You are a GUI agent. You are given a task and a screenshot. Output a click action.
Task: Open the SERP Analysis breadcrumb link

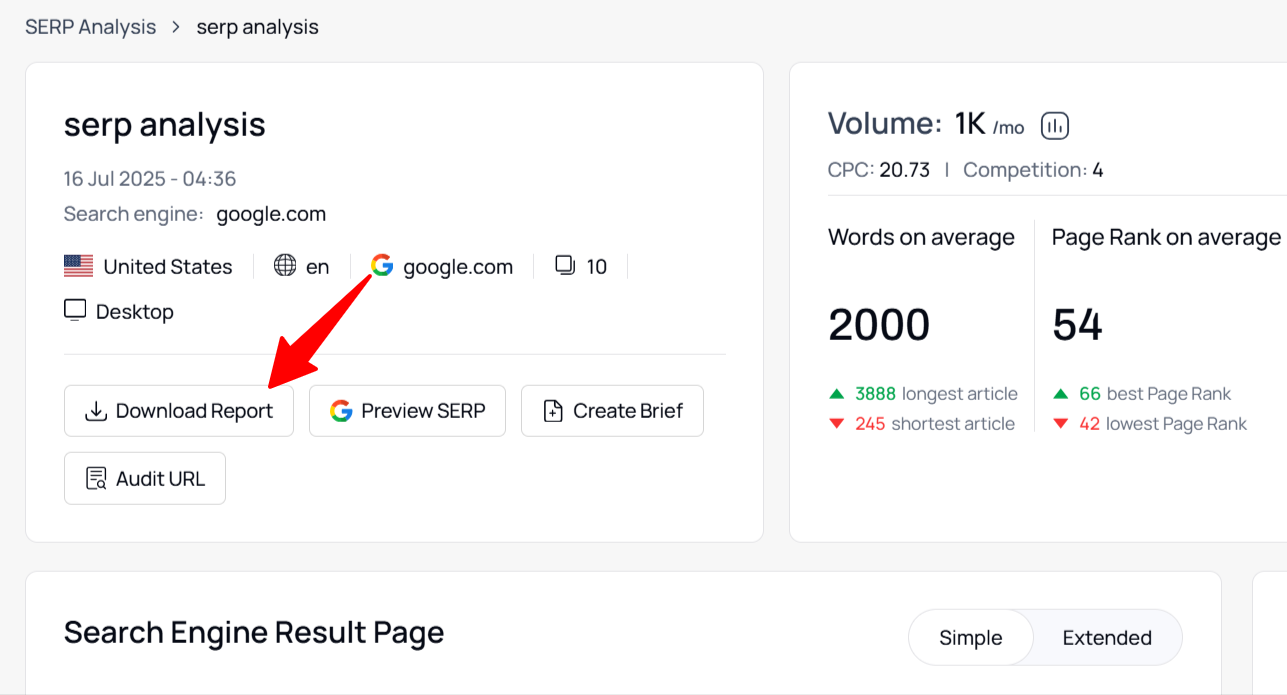[90, 27]
